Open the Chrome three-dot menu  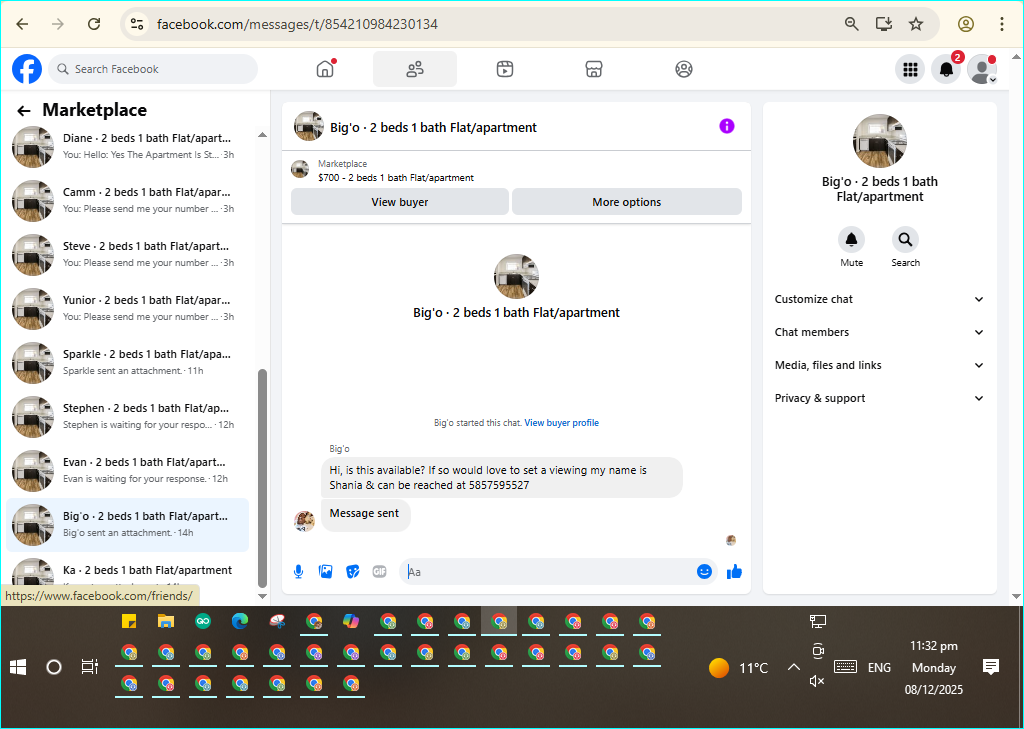[x=1002, y=24]
